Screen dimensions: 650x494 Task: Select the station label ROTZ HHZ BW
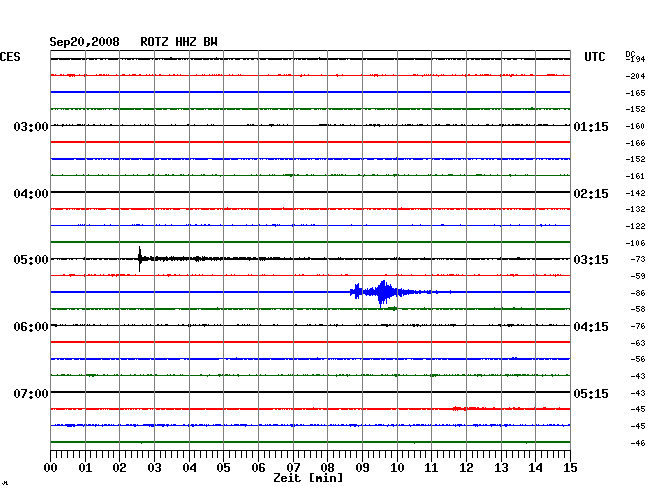click(x=179, y=42)
